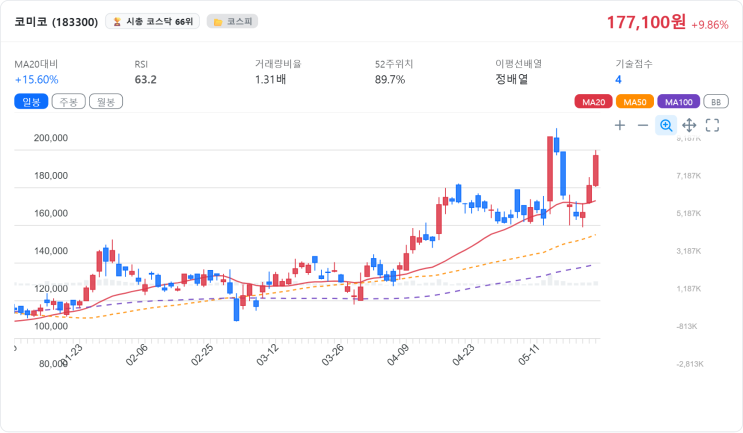This screenshot has height=433, width=743.
Task: Click the 02-25 date axis label
Action: tap(202, 355)
